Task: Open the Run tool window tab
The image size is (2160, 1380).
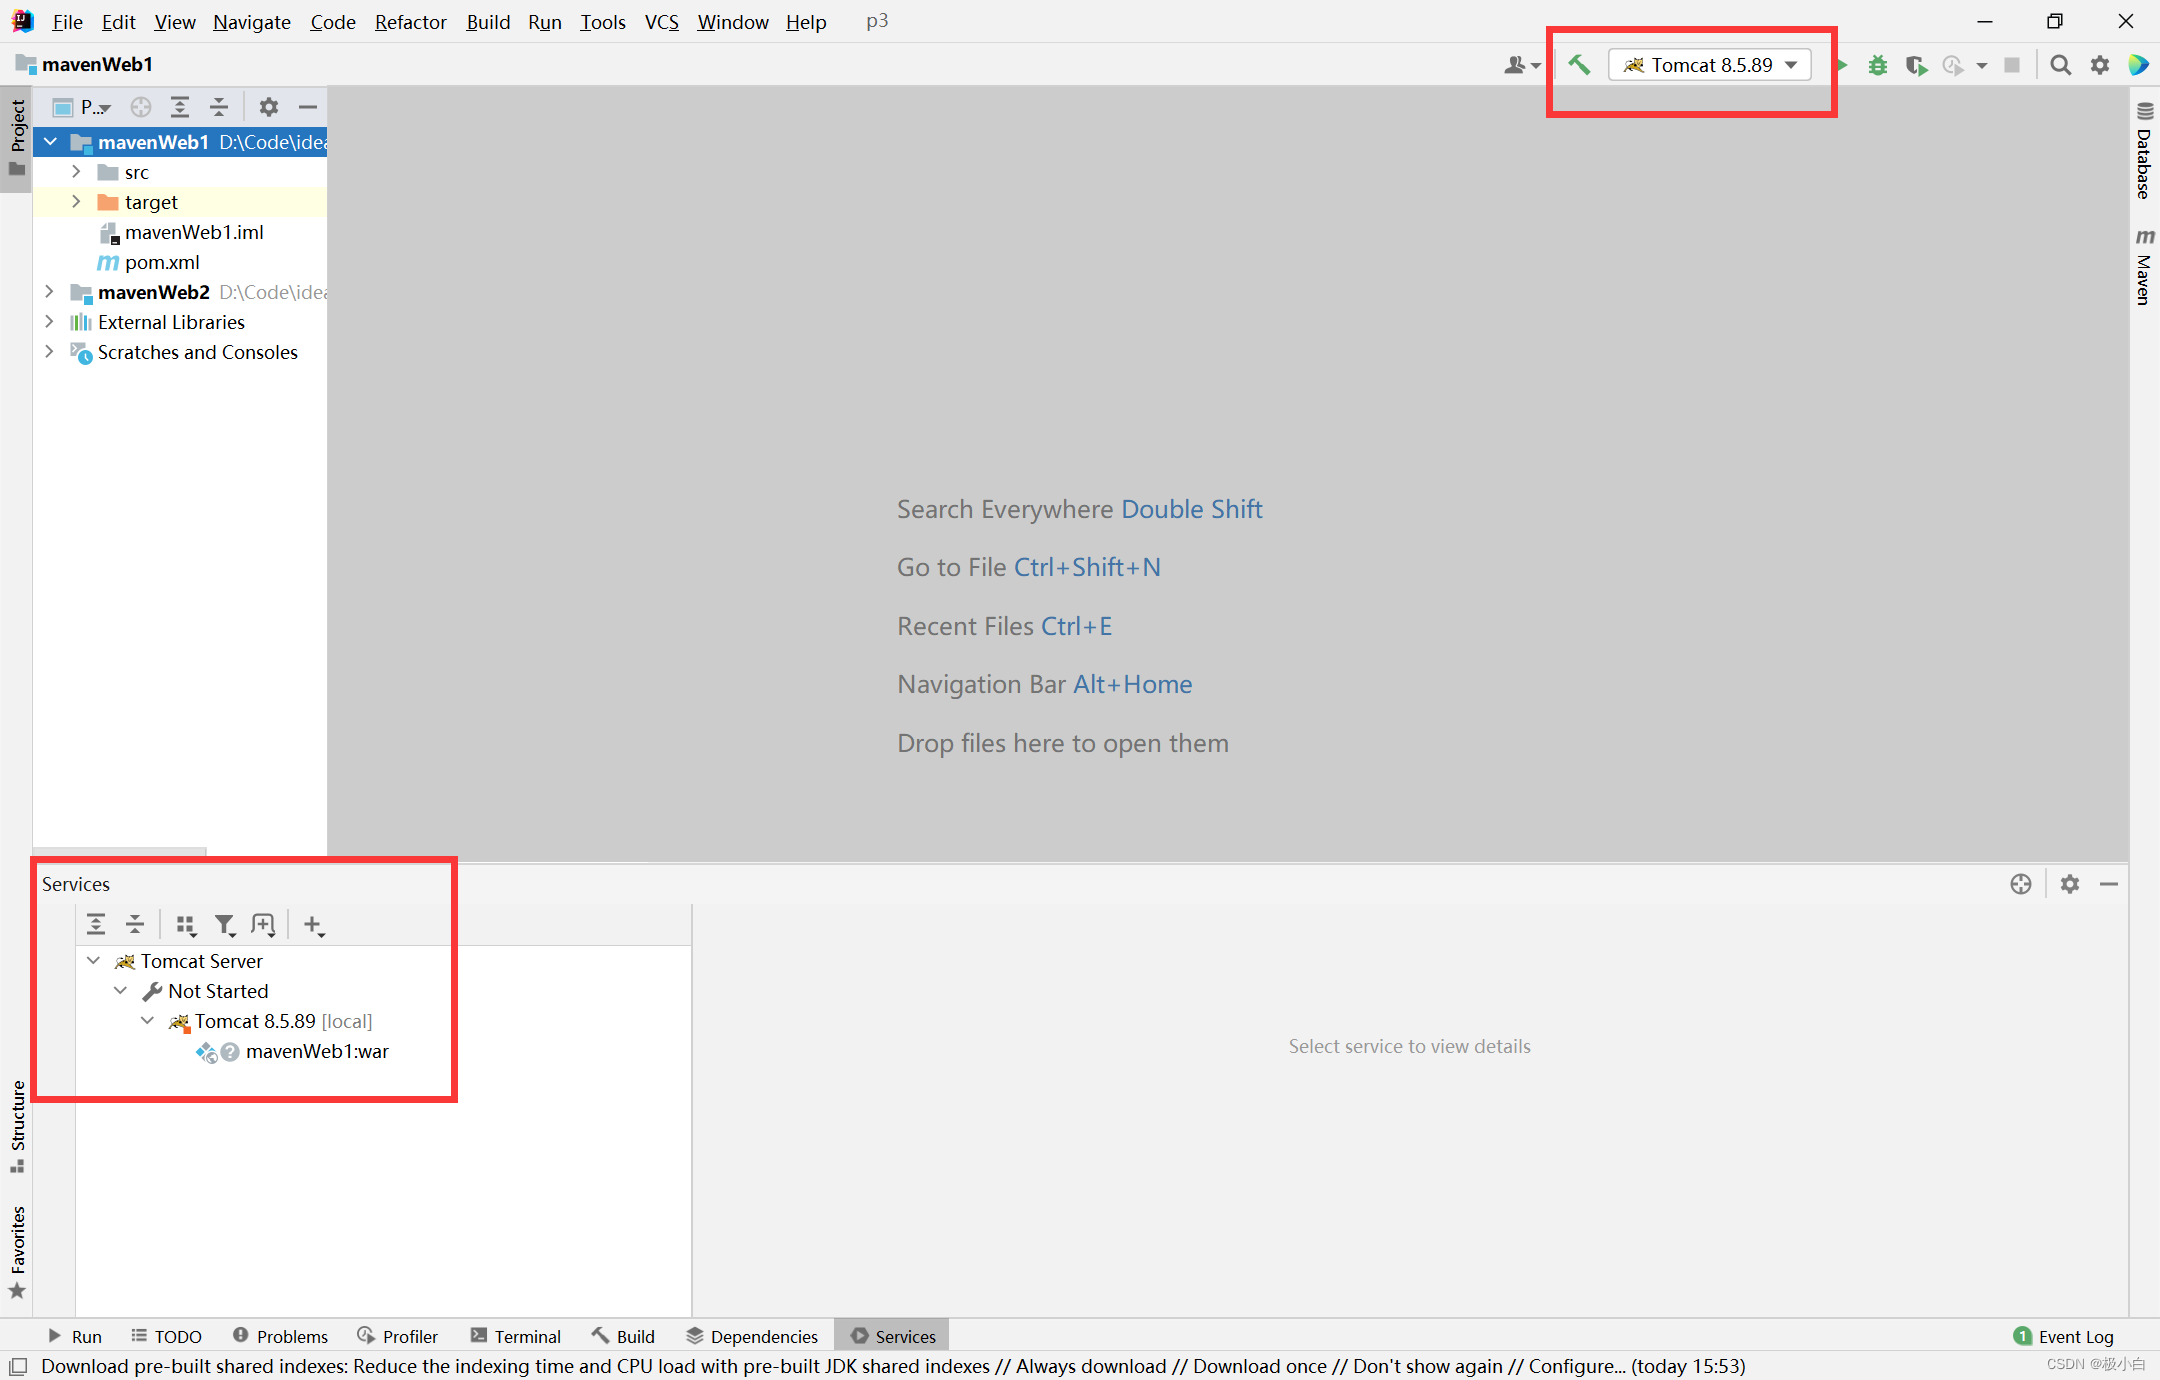Action: (x=75, y=1336)
